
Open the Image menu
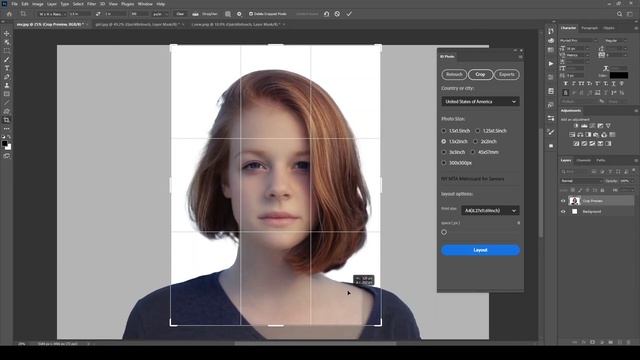click(x=38, y=4)
